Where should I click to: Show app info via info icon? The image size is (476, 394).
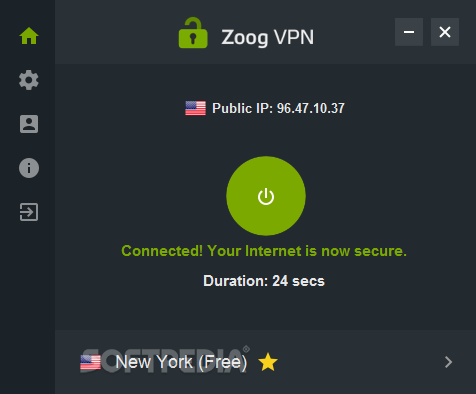point(29,168)
